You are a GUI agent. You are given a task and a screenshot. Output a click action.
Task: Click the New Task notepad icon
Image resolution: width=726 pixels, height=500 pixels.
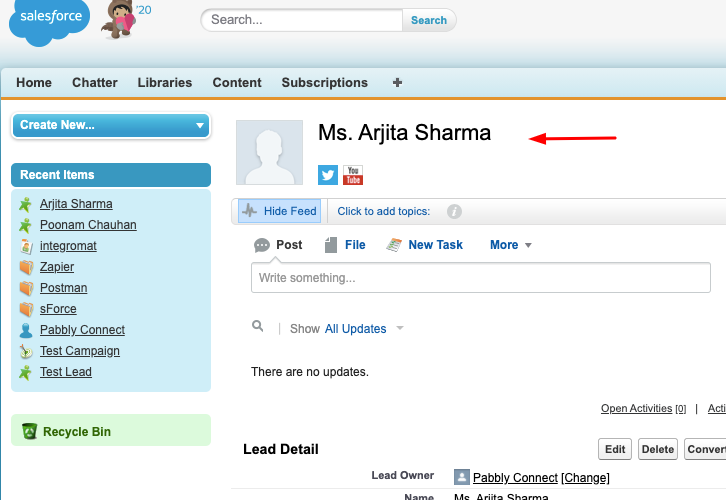coord(394,245)
